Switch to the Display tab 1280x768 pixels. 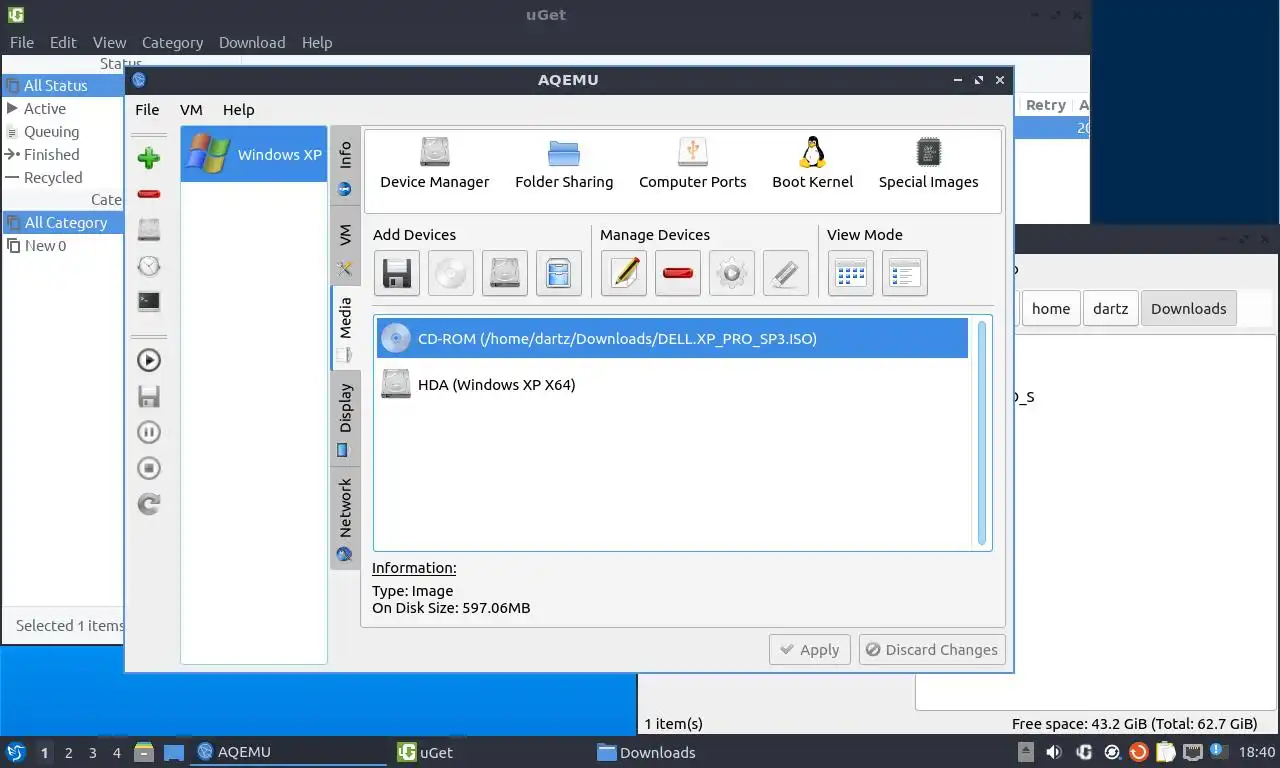pyautogui.click(x=345, y=419)
